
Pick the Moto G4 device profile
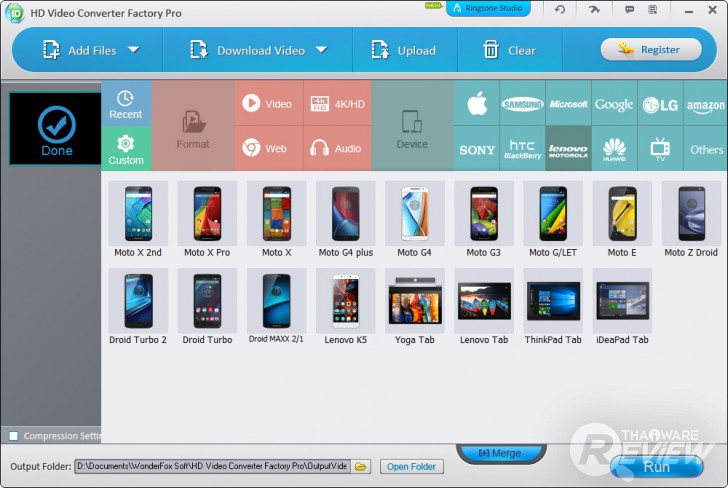pos(415,220)
